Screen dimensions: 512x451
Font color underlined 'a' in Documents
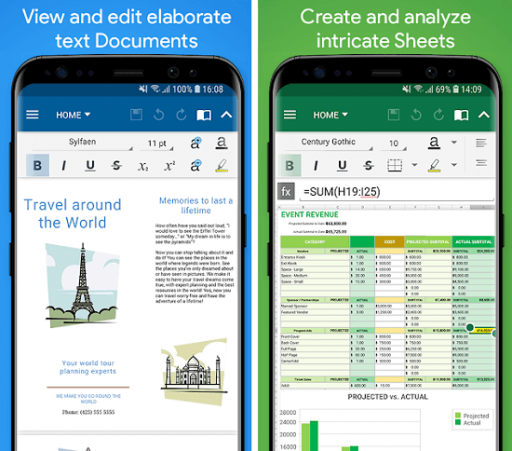tap(221, 143)
